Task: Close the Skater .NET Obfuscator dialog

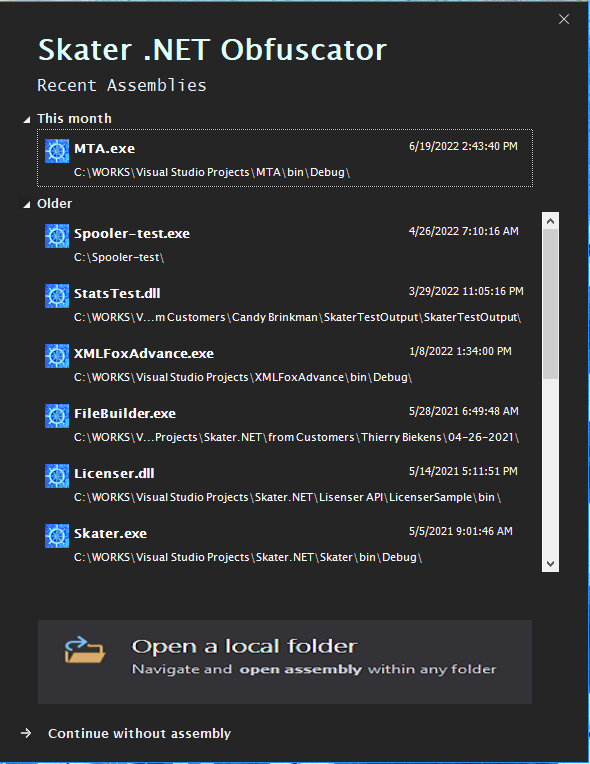Action: pyautogui.click(x=564, y=19)
